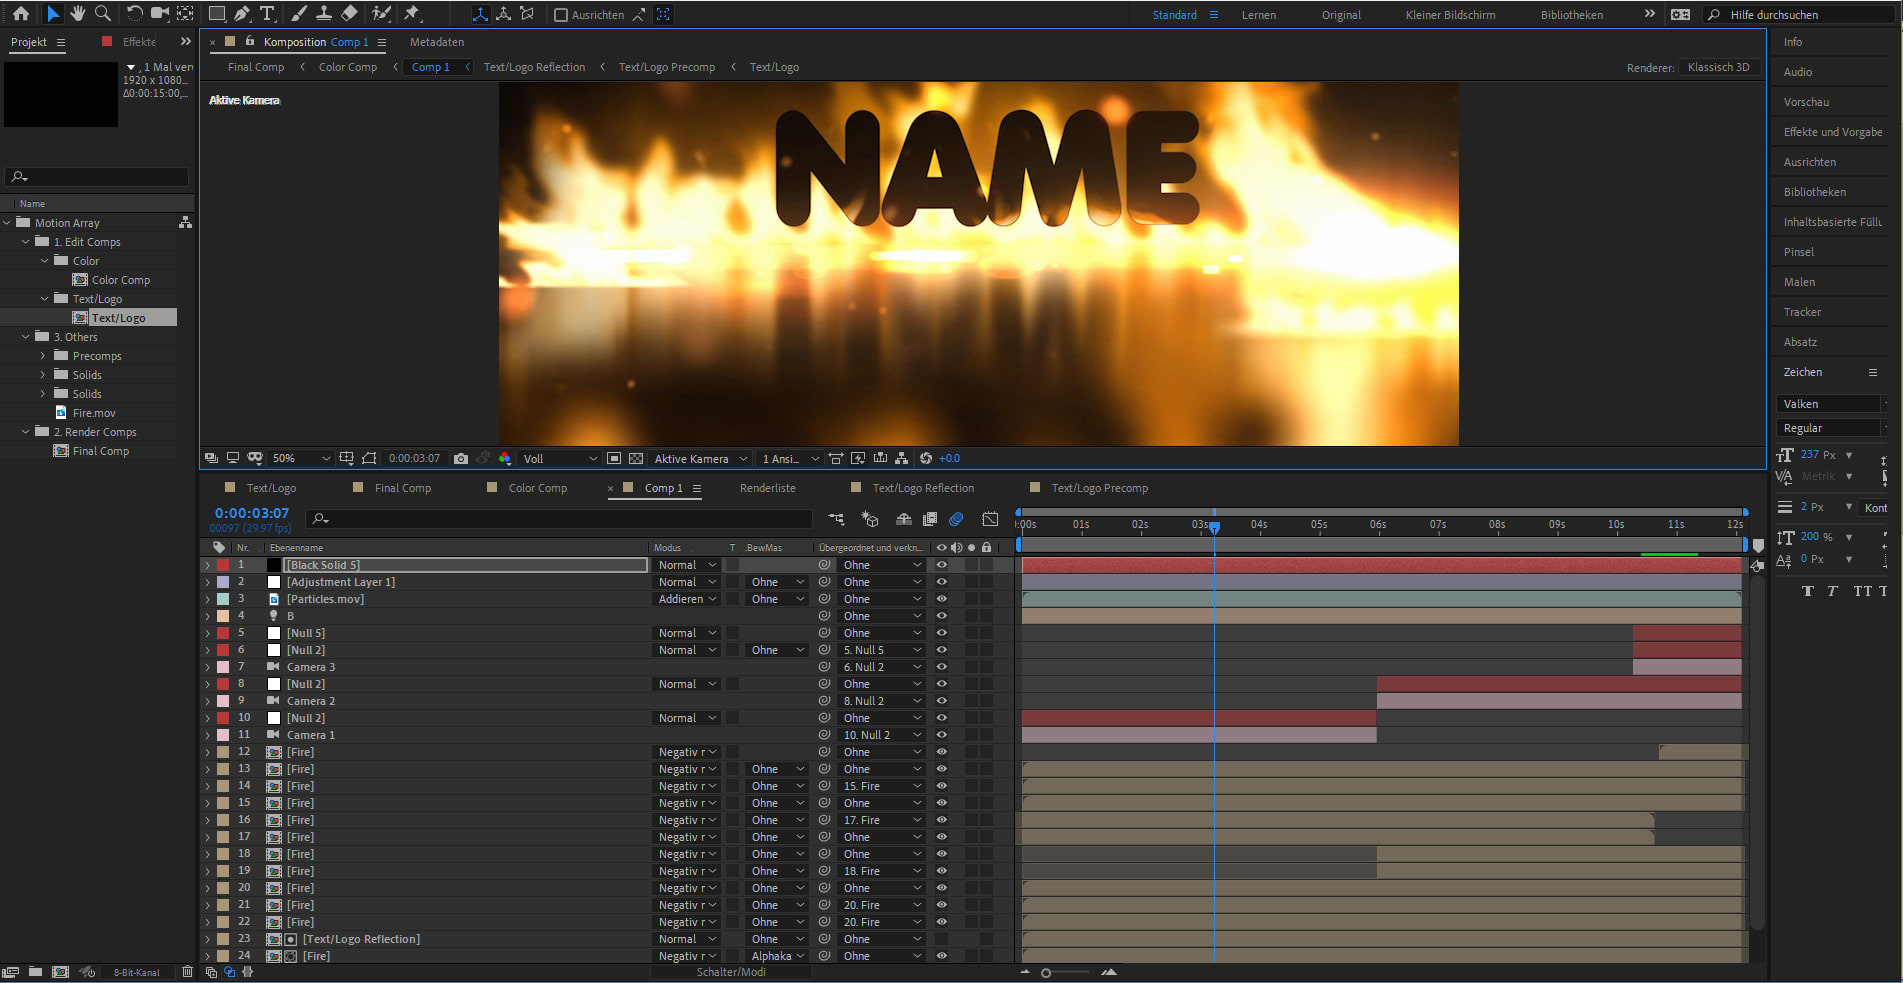
Task: Select the Pen tool
Action: [x=242, y=14]
